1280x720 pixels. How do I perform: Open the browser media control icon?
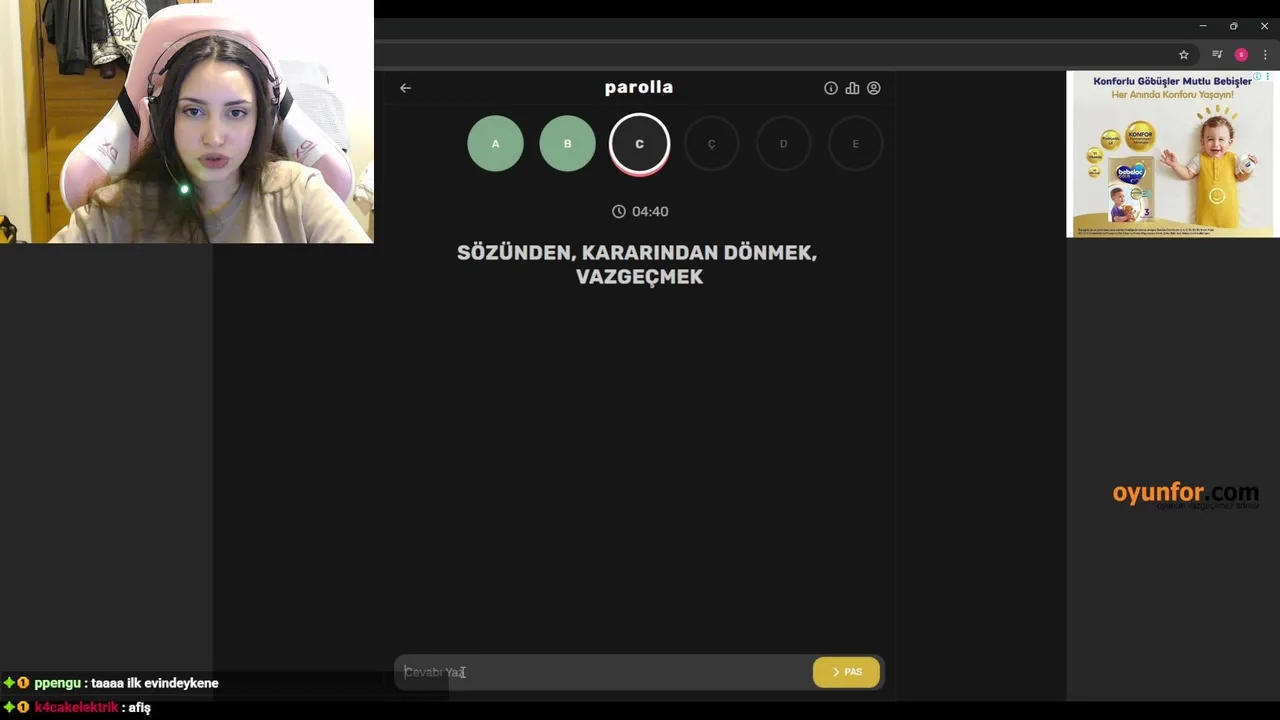point(1217,55)
